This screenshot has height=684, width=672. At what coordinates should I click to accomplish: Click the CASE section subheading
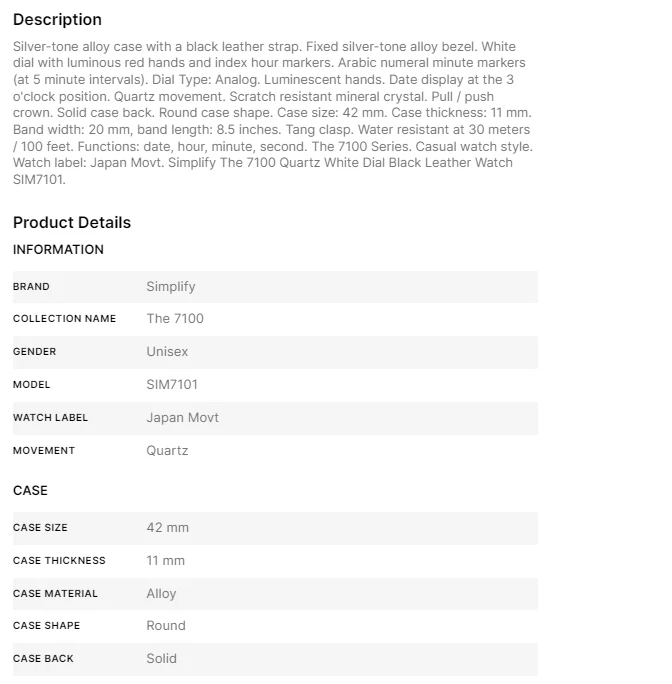click(30, 491)
